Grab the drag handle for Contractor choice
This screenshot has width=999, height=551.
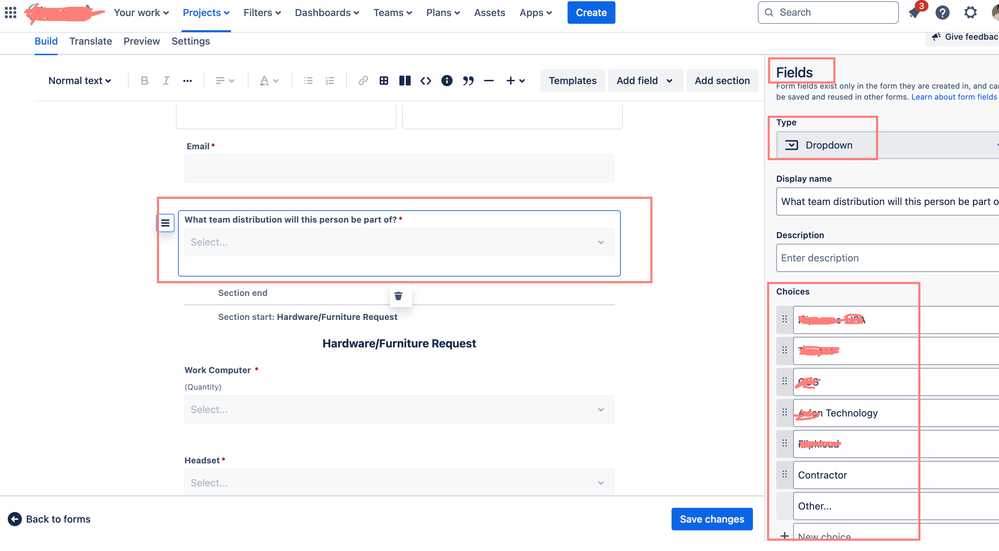[x=784, y=475]
